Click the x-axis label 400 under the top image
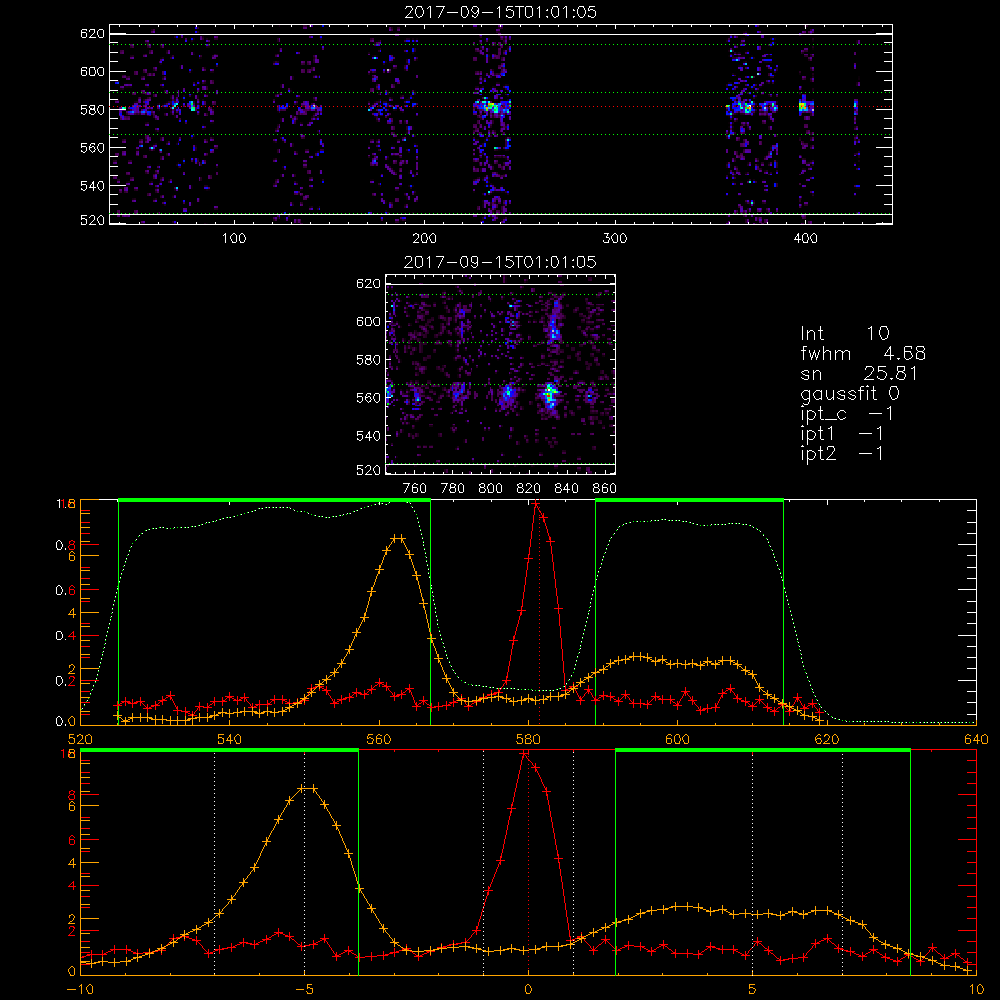 click(x=805, y=239)
